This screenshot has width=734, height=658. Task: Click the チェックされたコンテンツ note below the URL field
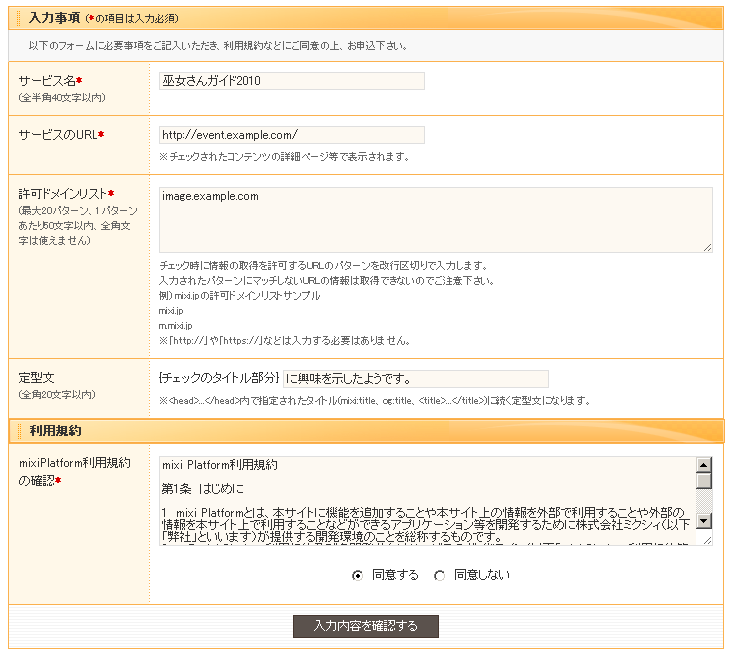click(x=284, y=157)
